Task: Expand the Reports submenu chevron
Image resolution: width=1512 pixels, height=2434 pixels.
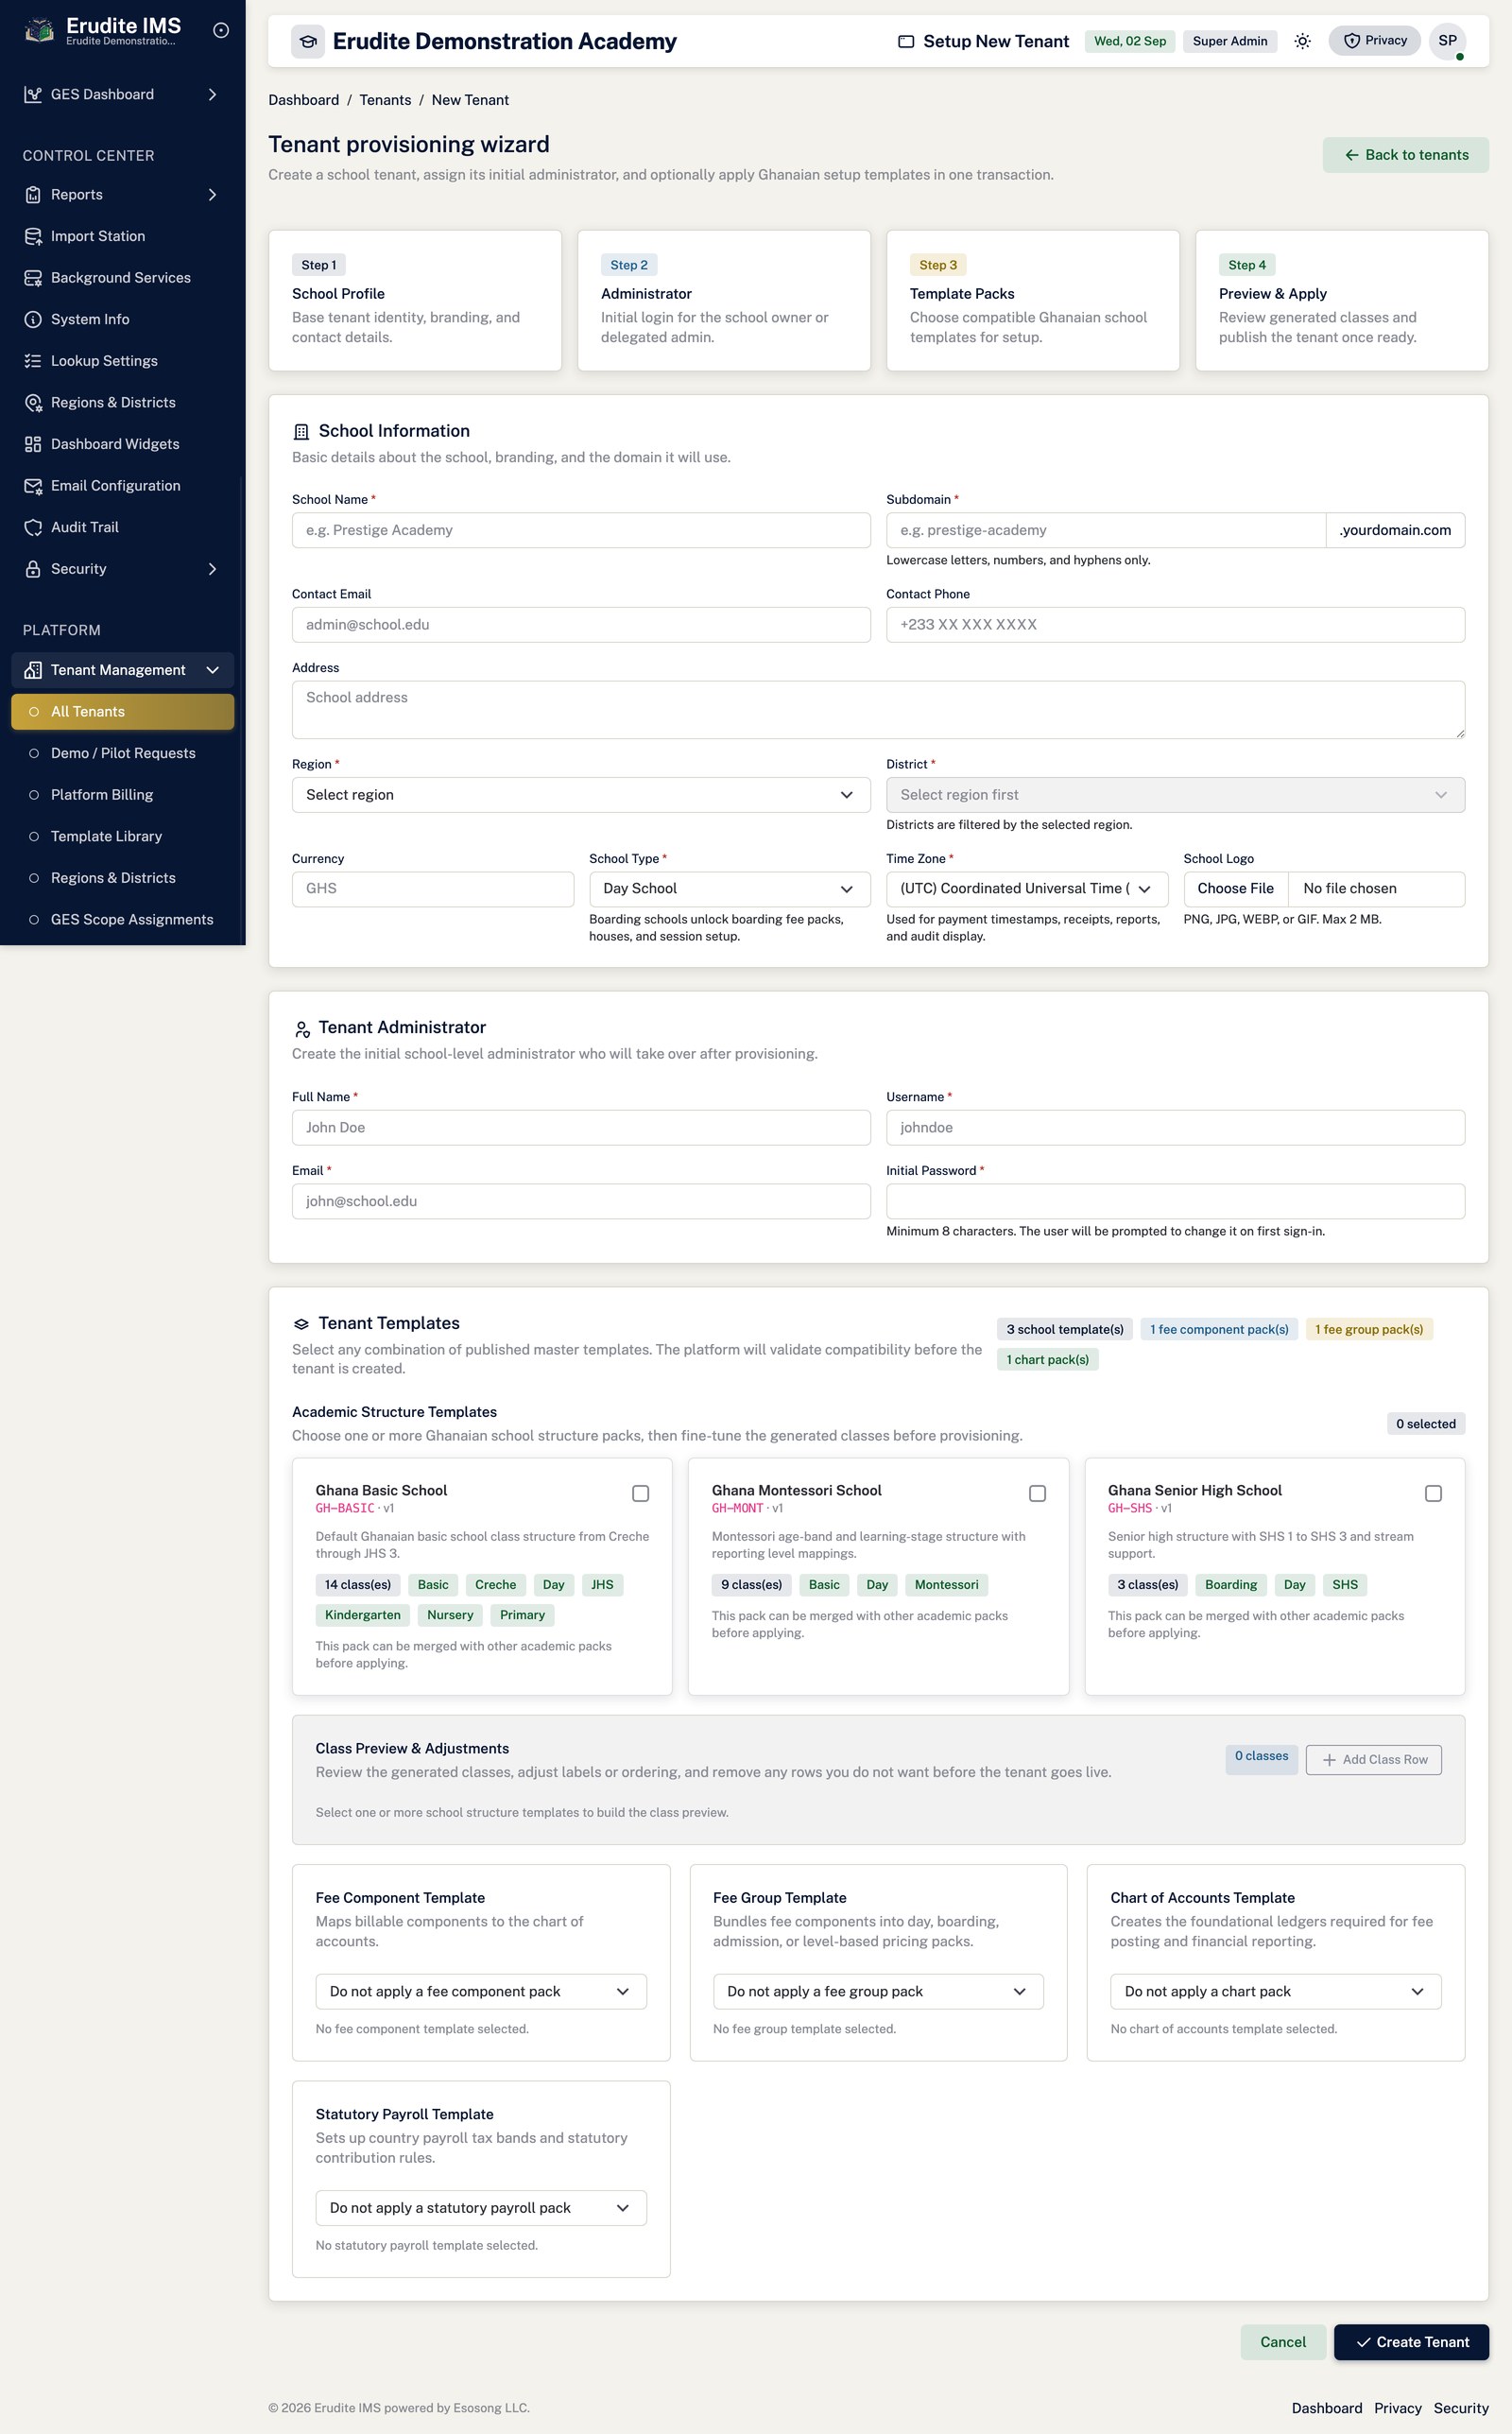Action: 212,195
